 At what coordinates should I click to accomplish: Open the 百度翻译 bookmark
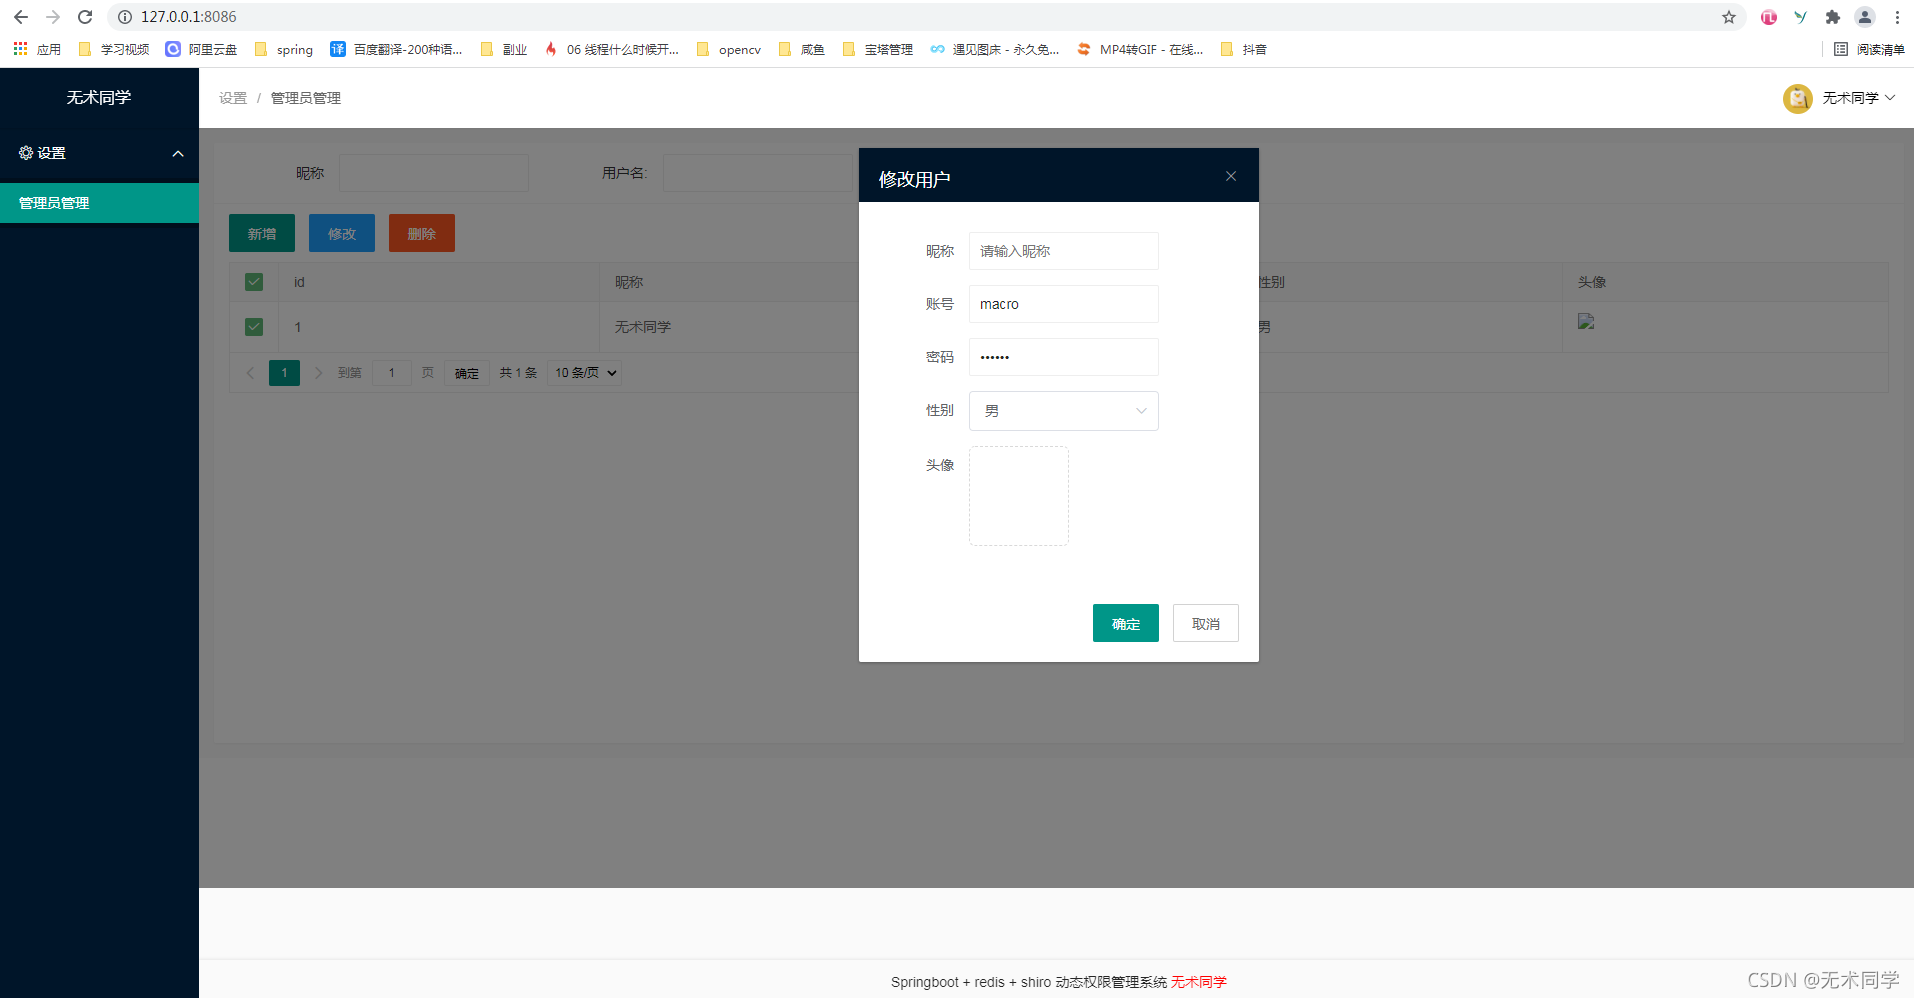[397, 49]
